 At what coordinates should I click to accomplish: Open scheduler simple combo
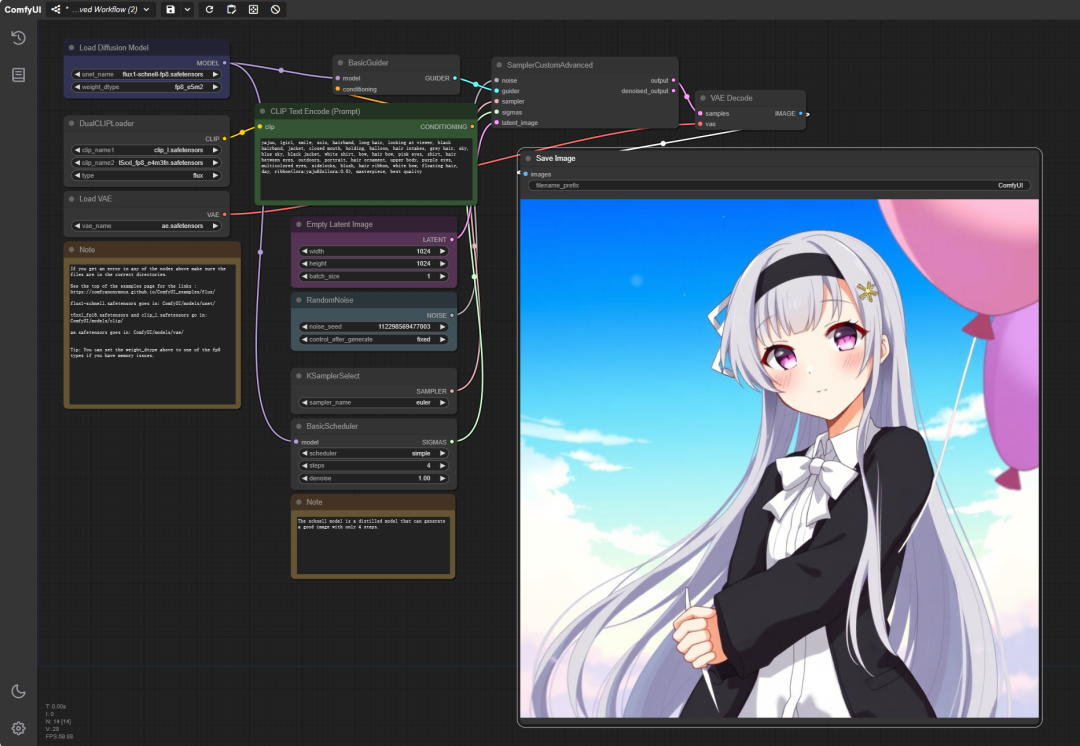373,453
